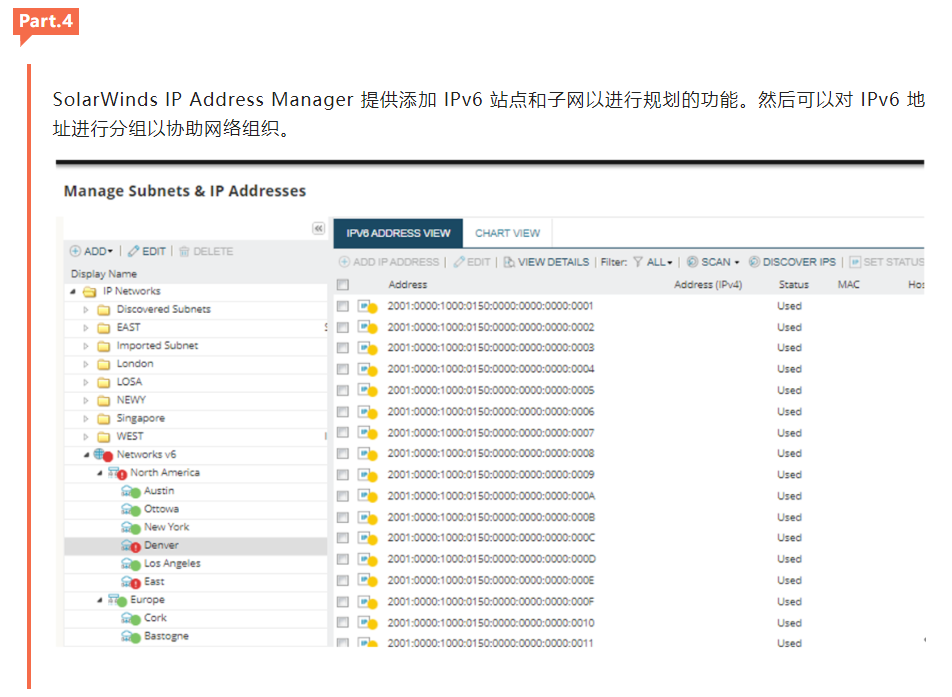Click the DISCOVER IPS button

[x=792, y=262]
